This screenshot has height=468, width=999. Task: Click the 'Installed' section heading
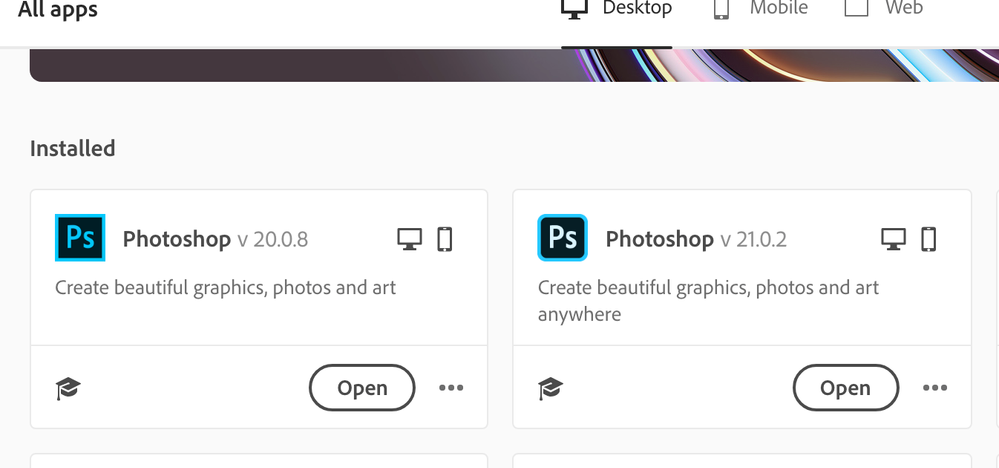coord(73,148)
